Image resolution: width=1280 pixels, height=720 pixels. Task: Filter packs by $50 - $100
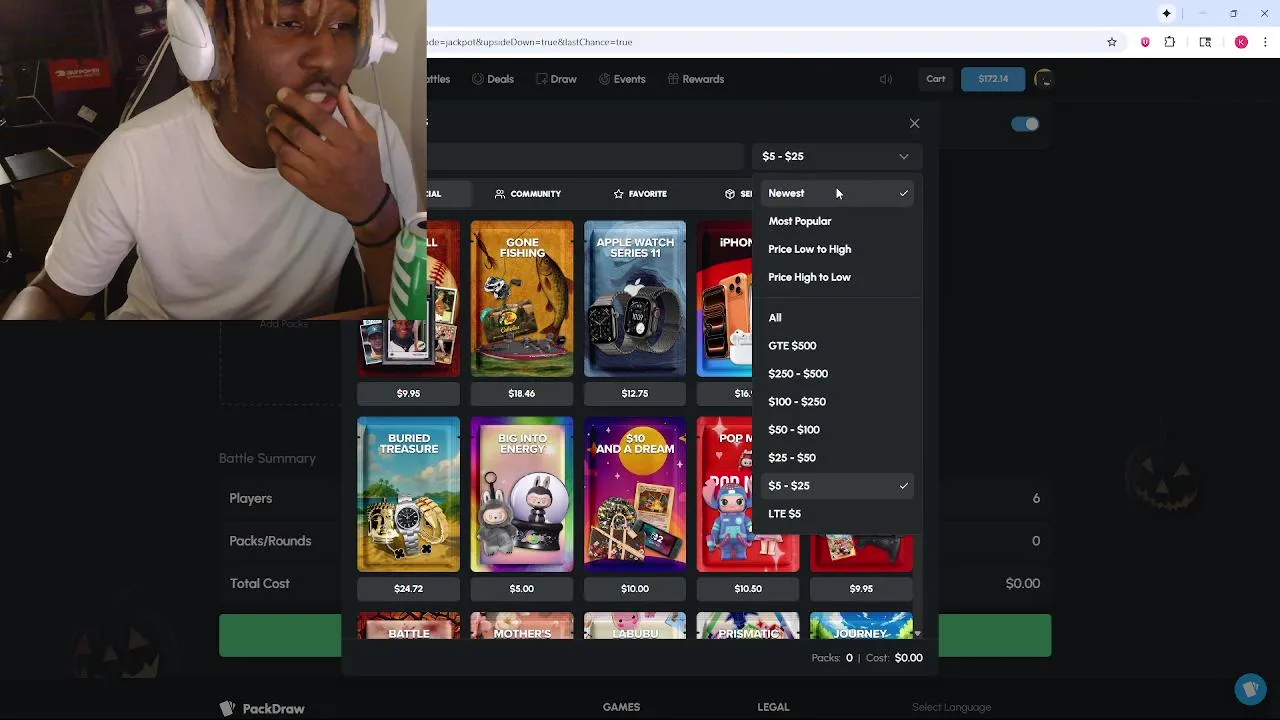tap(835, 429)
